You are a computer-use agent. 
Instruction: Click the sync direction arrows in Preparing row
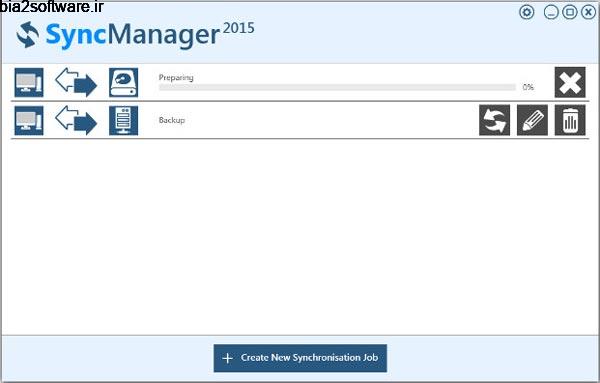point(76,82)
